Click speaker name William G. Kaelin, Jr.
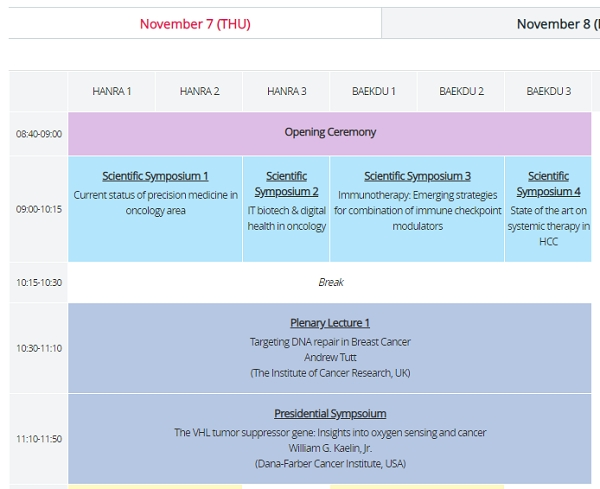Image resolution: width=600 pixels, height=489 pixels. tap(330, 448)
